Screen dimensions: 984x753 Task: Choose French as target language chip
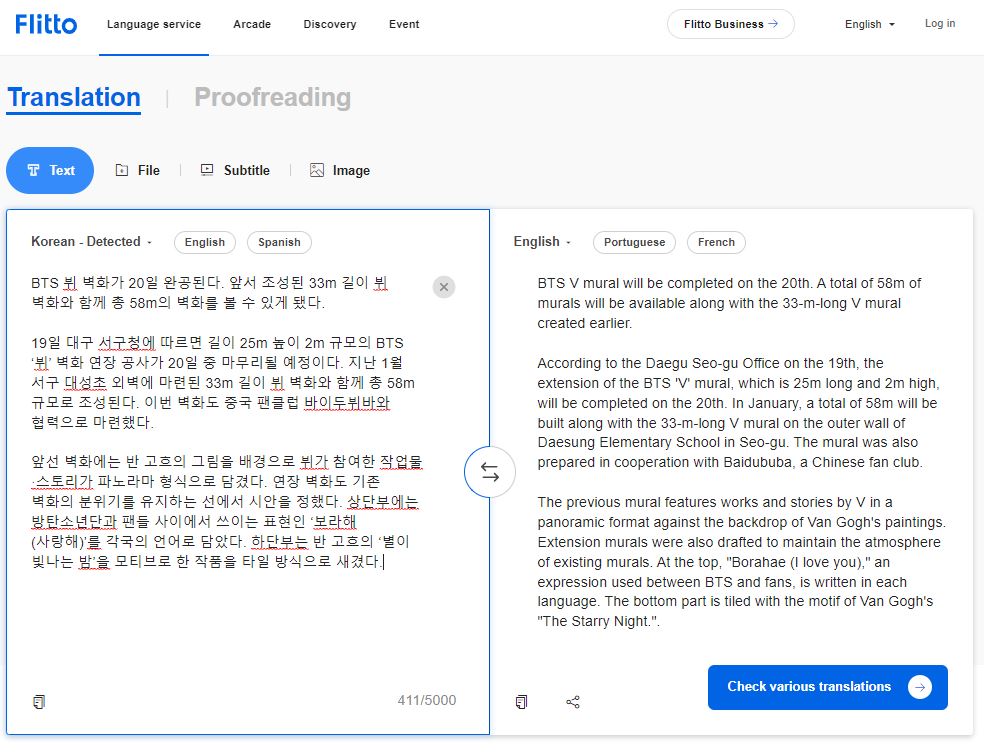click(x=716, y=242)
